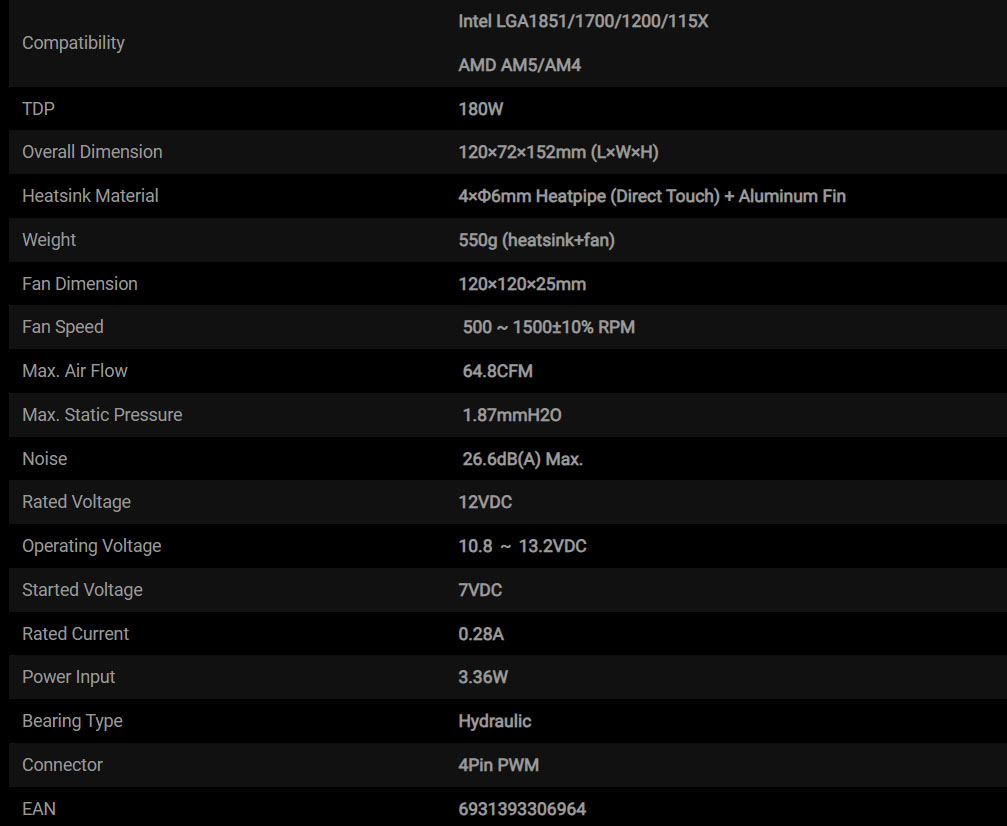Click the Max. Static Pressure label
Screen dimensions: 1007x826
tap(102, 415)
